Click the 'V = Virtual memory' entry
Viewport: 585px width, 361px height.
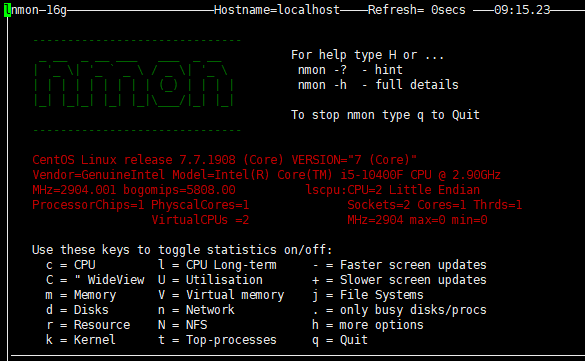(221, 295)
